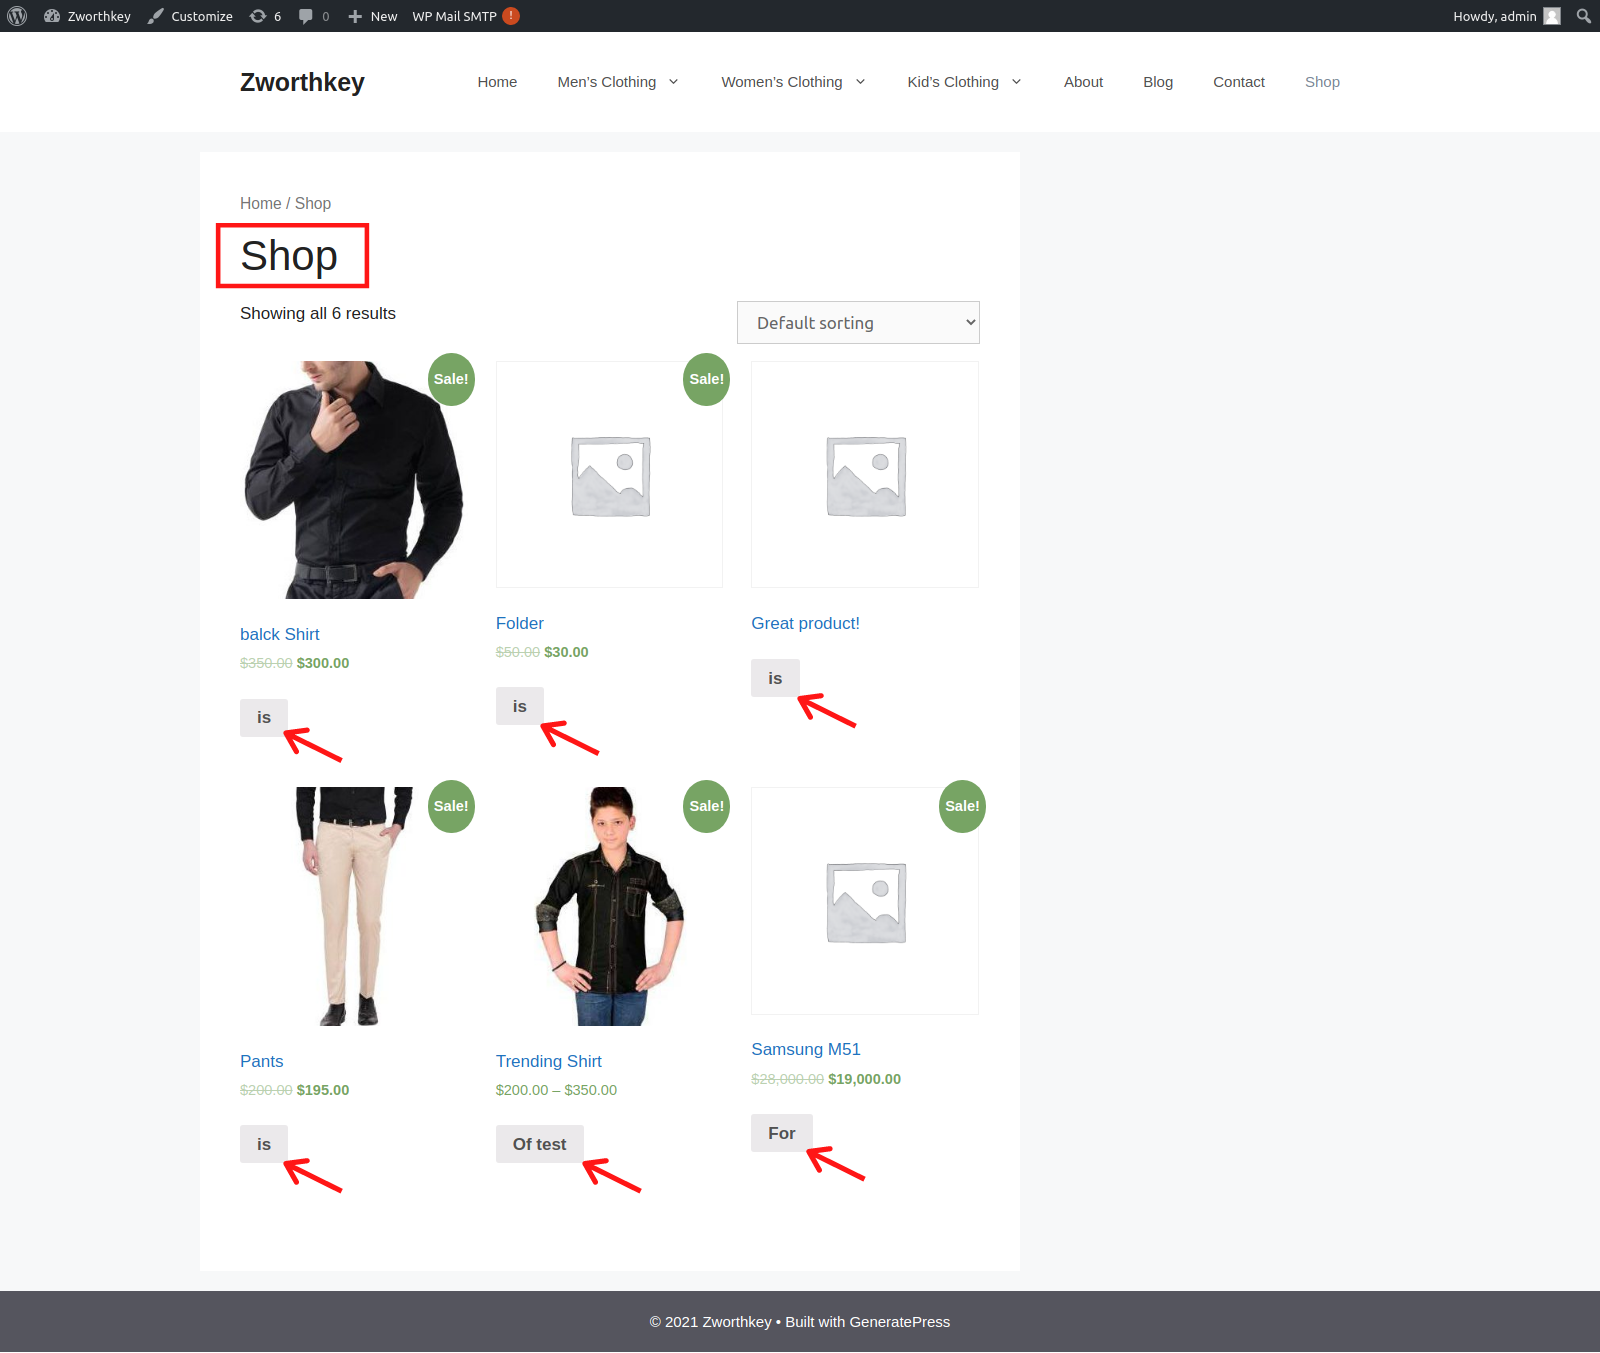Click the Great product! placeholder image

(x=865, y=475)
